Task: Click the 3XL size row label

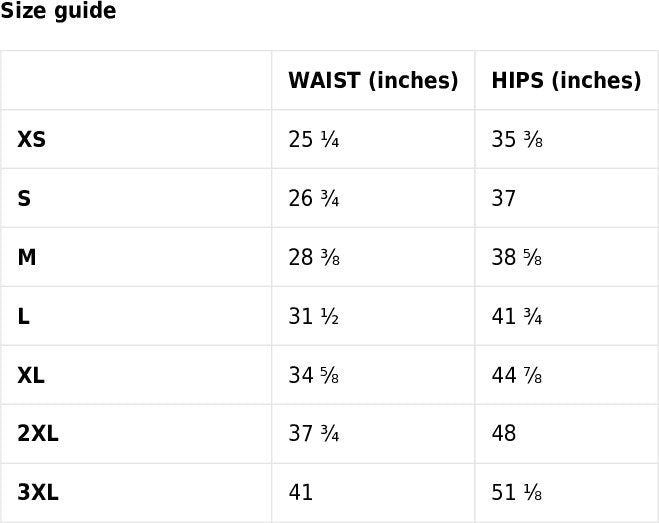Action: (x=38, y=493)
